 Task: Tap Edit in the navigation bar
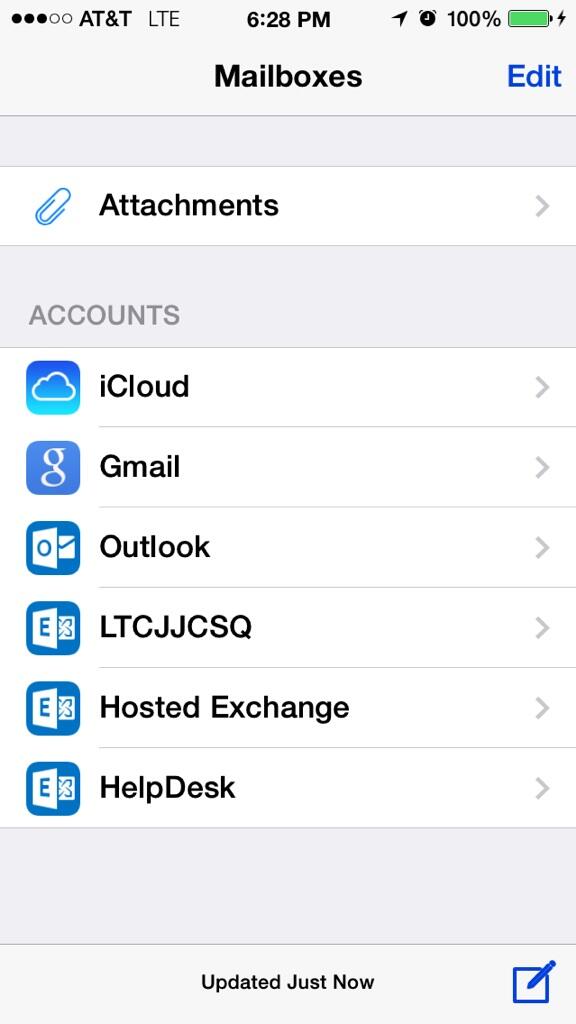point(534,76)
